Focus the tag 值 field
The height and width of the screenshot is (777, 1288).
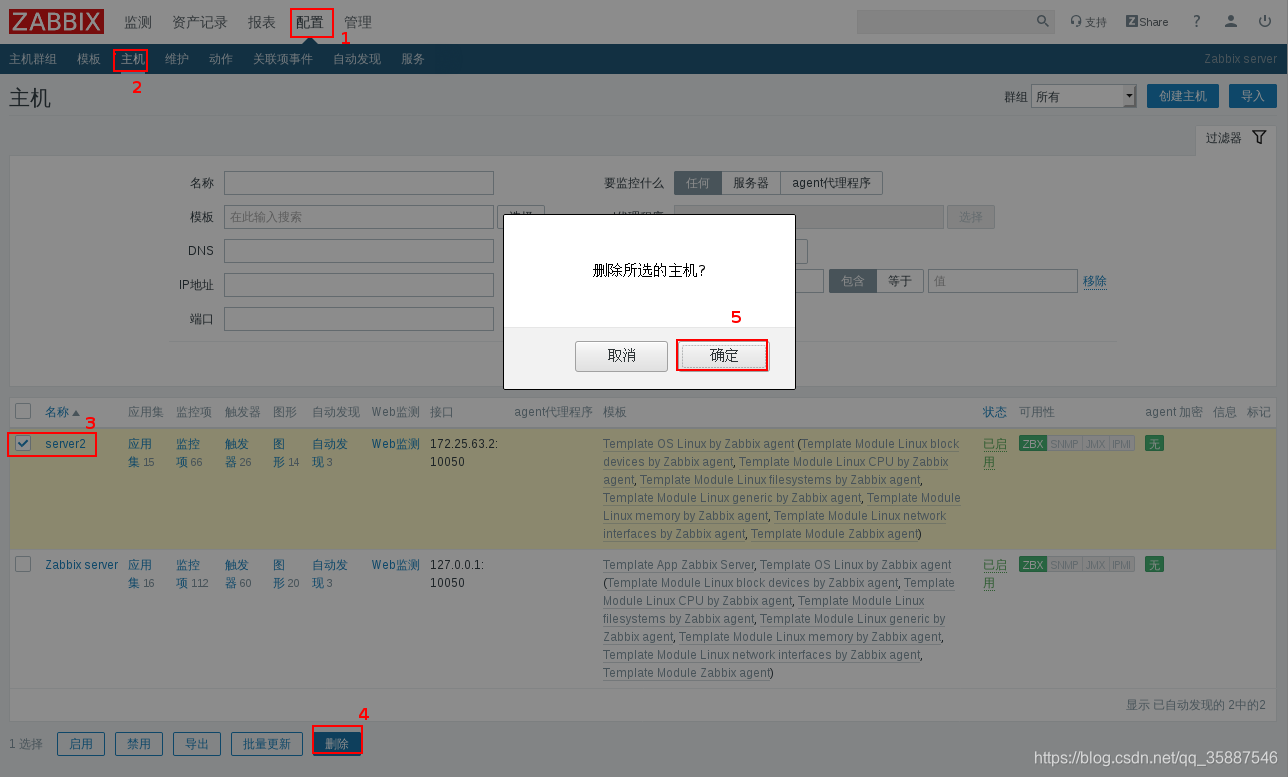click(1003, 281)
